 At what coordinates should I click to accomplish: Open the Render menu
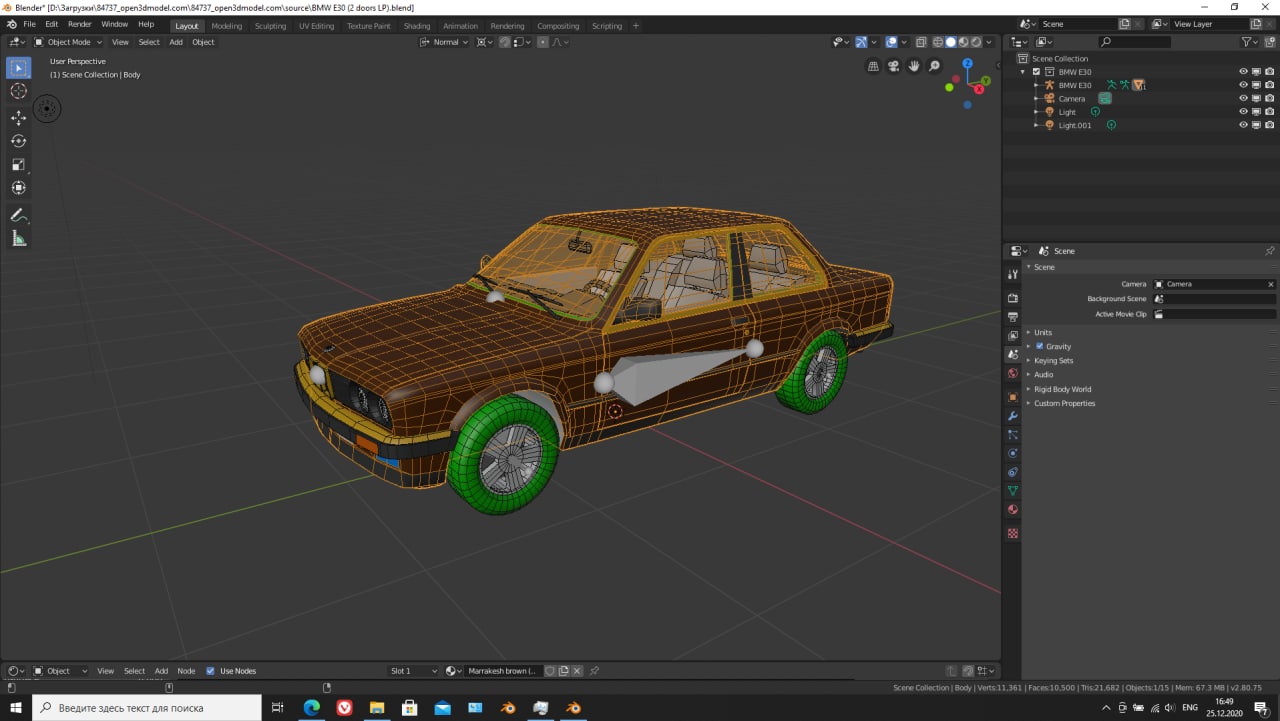[x=79, y=24]
